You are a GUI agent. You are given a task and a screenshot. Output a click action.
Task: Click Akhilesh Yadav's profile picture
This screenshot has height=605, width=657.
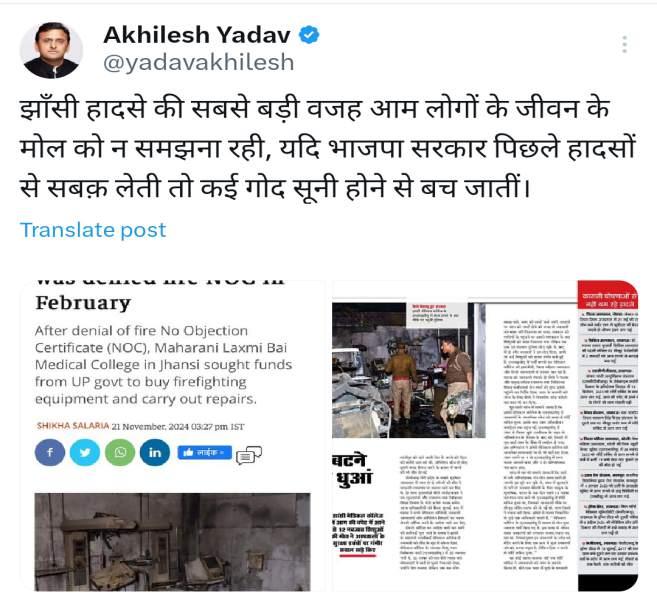click(51, 50)
